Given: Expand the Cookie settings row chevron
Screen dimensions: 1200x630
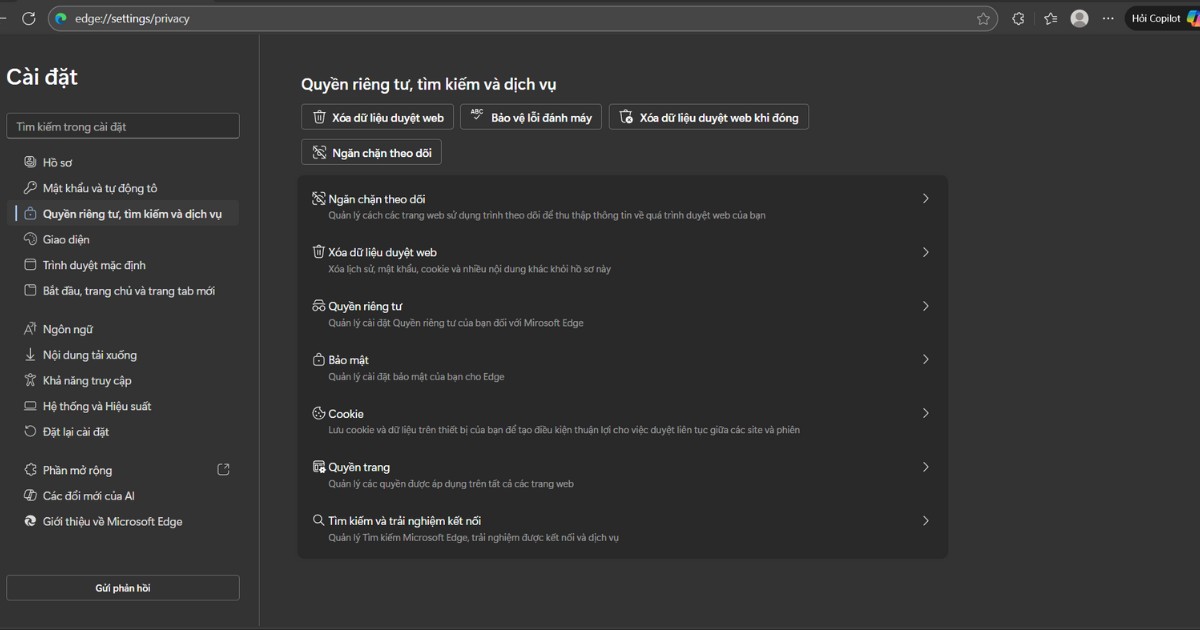Looking at the screenshot, I should tap(925, 413).
